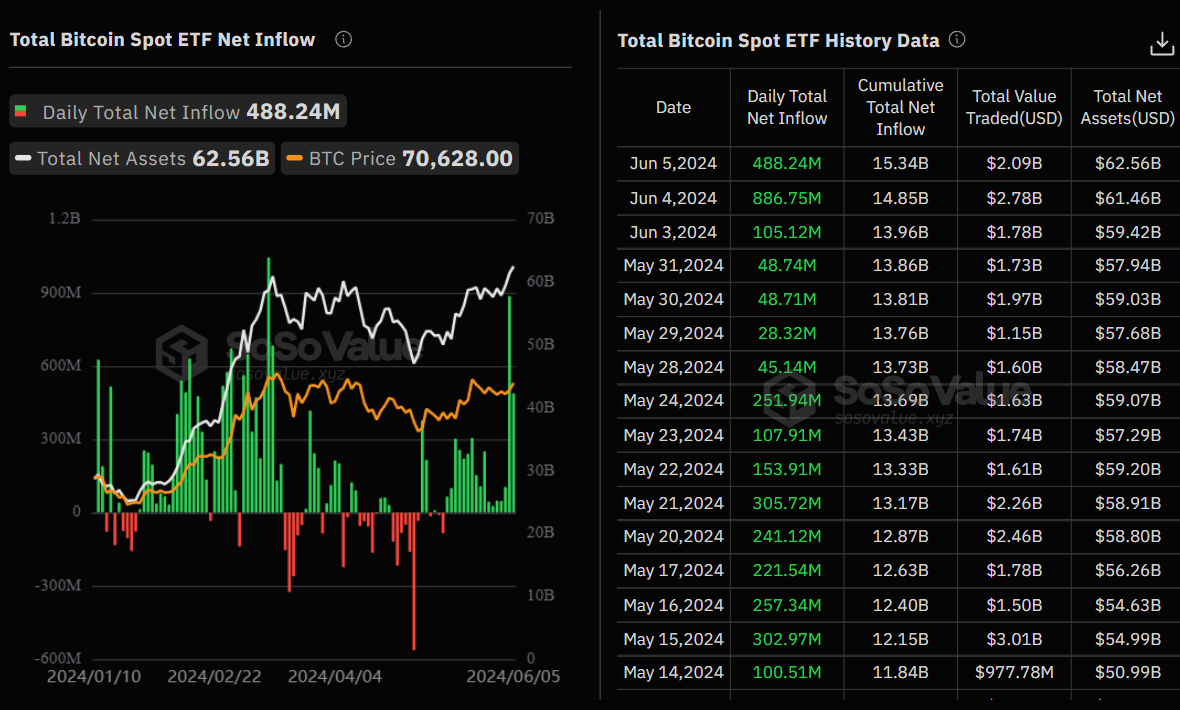Click the 100.51M daily inflow value
Viewport: 1180px width, 710px height.
coord(787,672)
